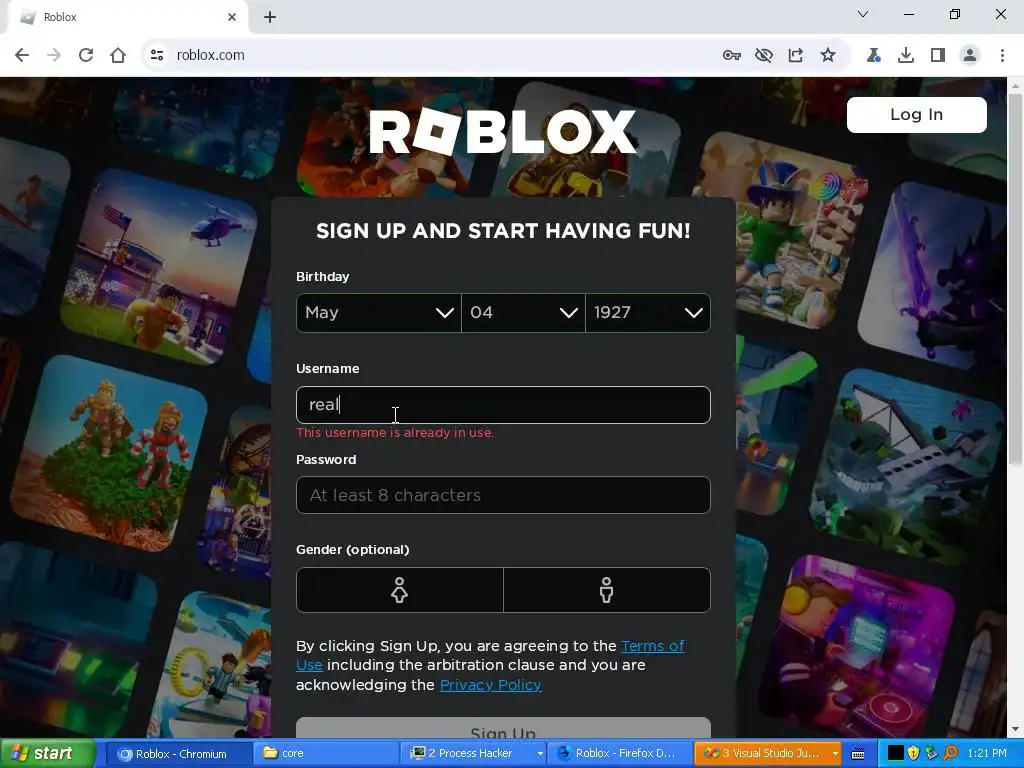Click the crashed airplane game thumbnail

(x=907, y=468)
